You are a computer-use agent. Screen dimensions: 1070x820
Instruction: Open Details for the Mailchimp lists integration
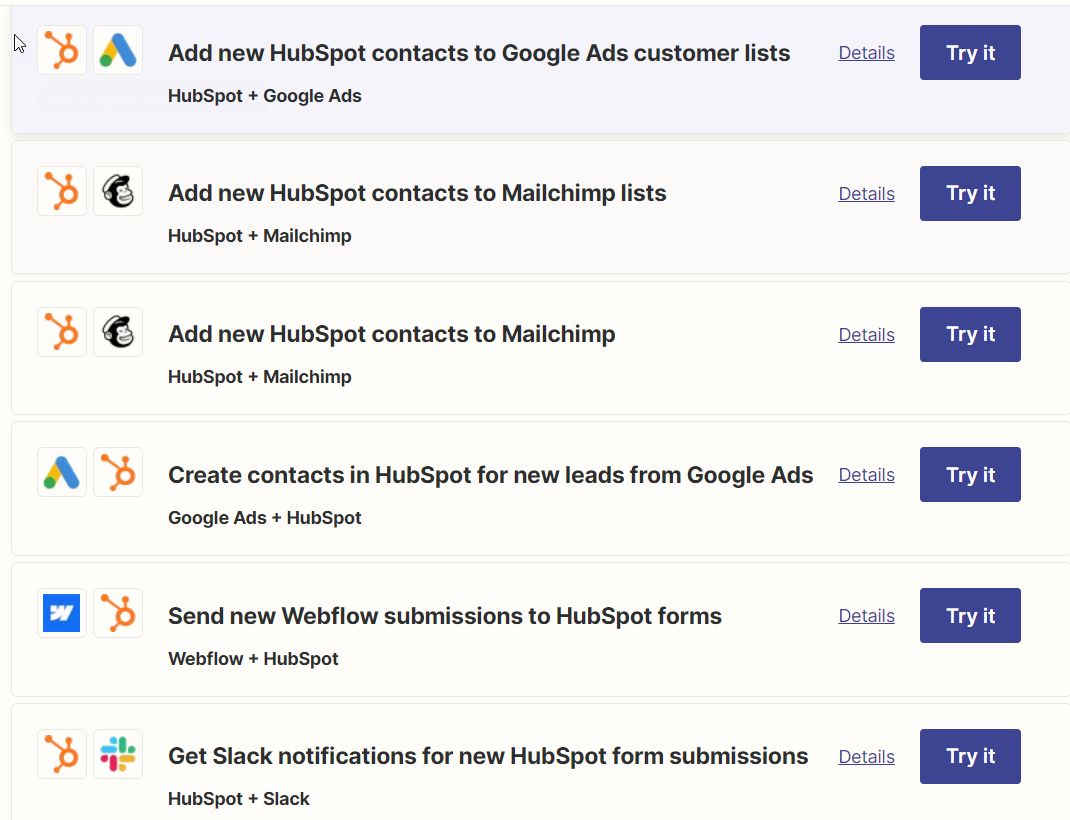tap(866, 194)
